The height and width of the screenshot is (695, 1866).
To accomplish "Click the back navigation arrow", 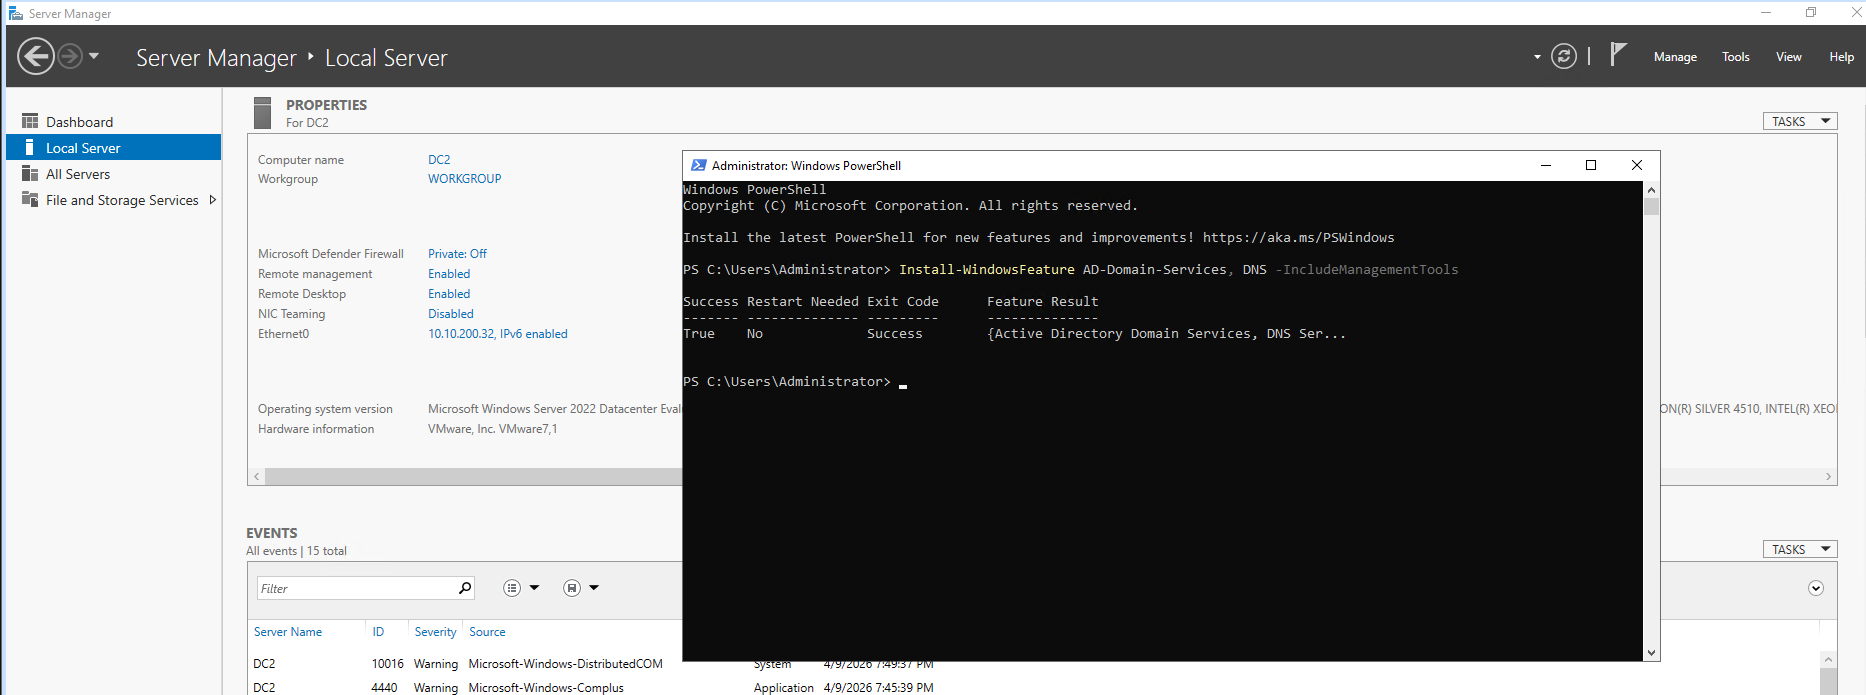I will click(x=36, y=56).
